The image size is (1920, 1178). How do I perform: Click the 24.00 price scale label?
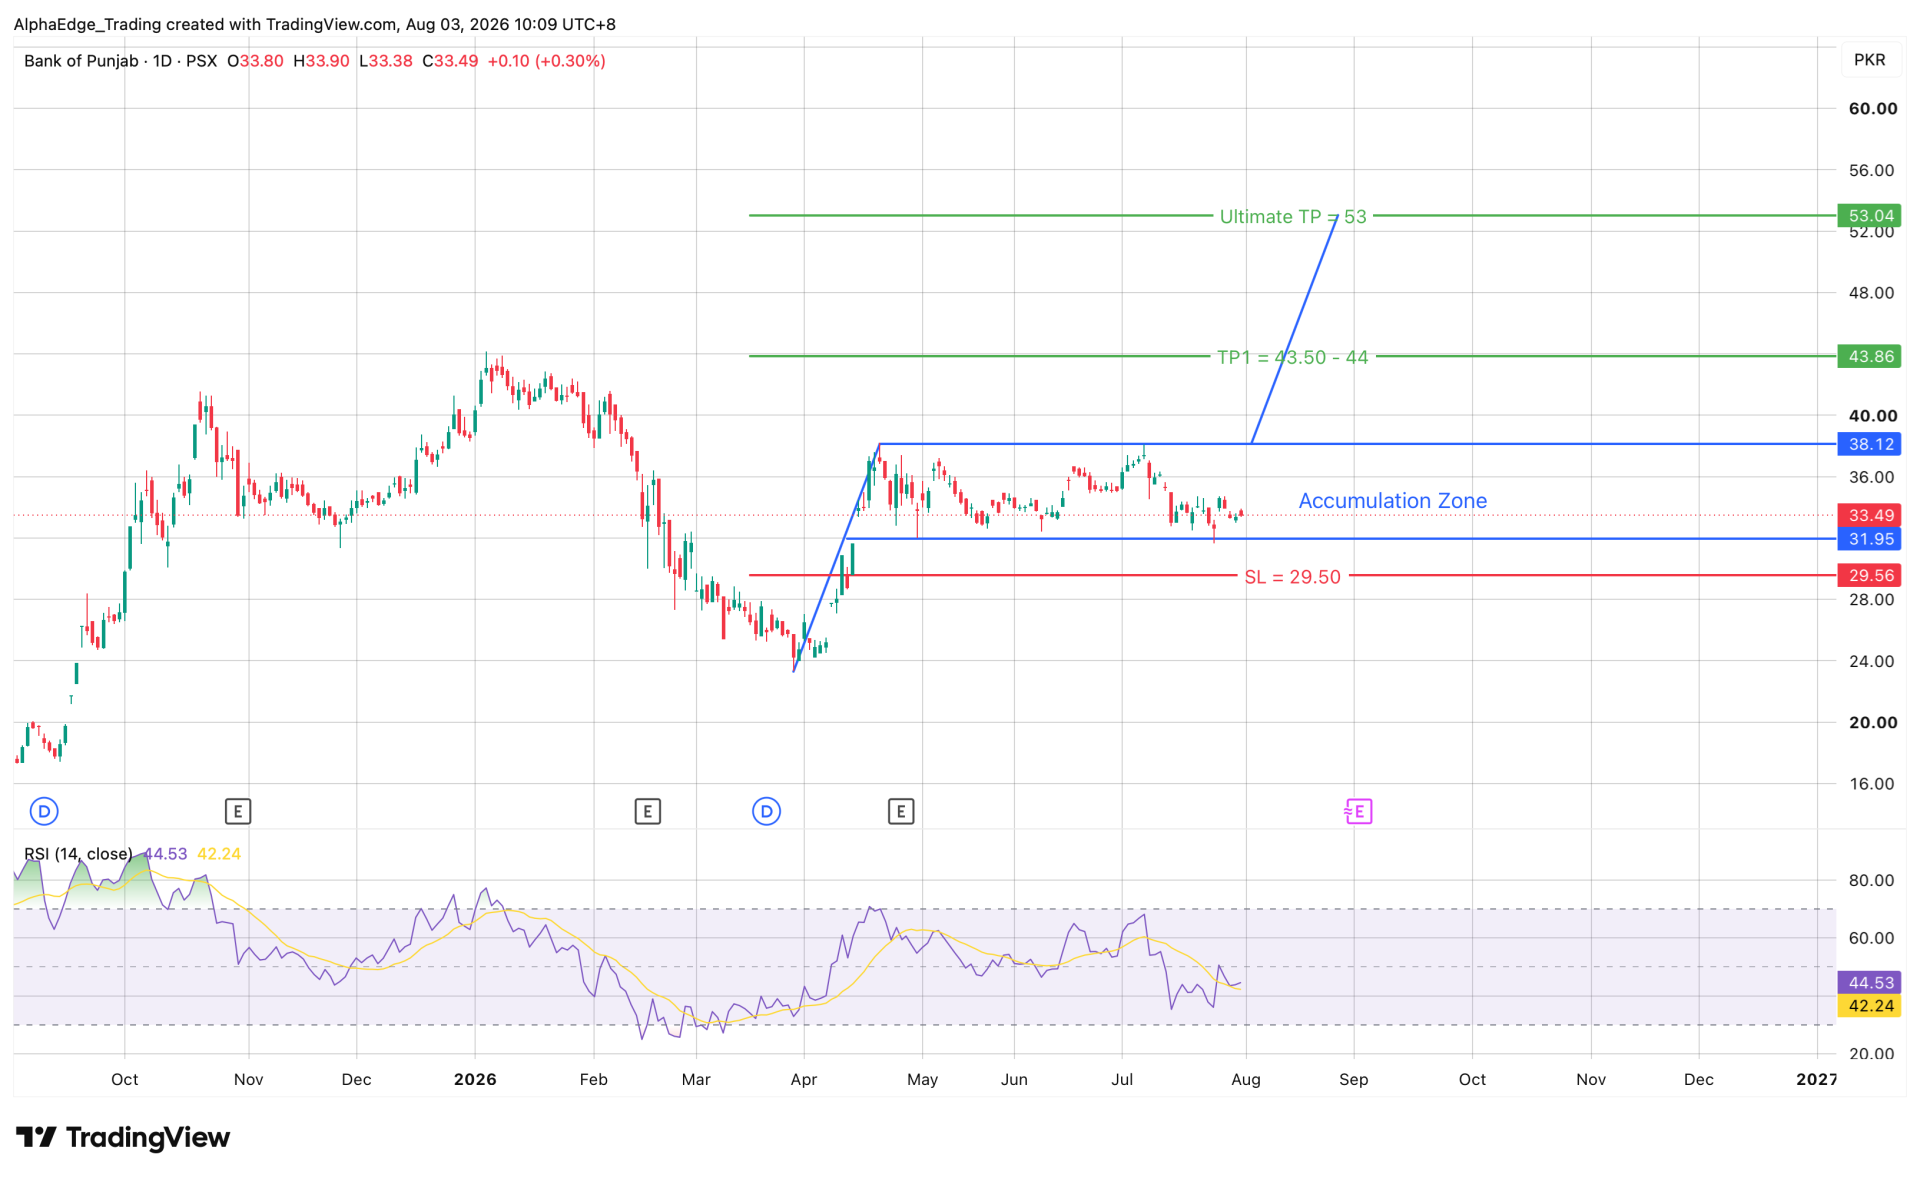pos(1872,661)
